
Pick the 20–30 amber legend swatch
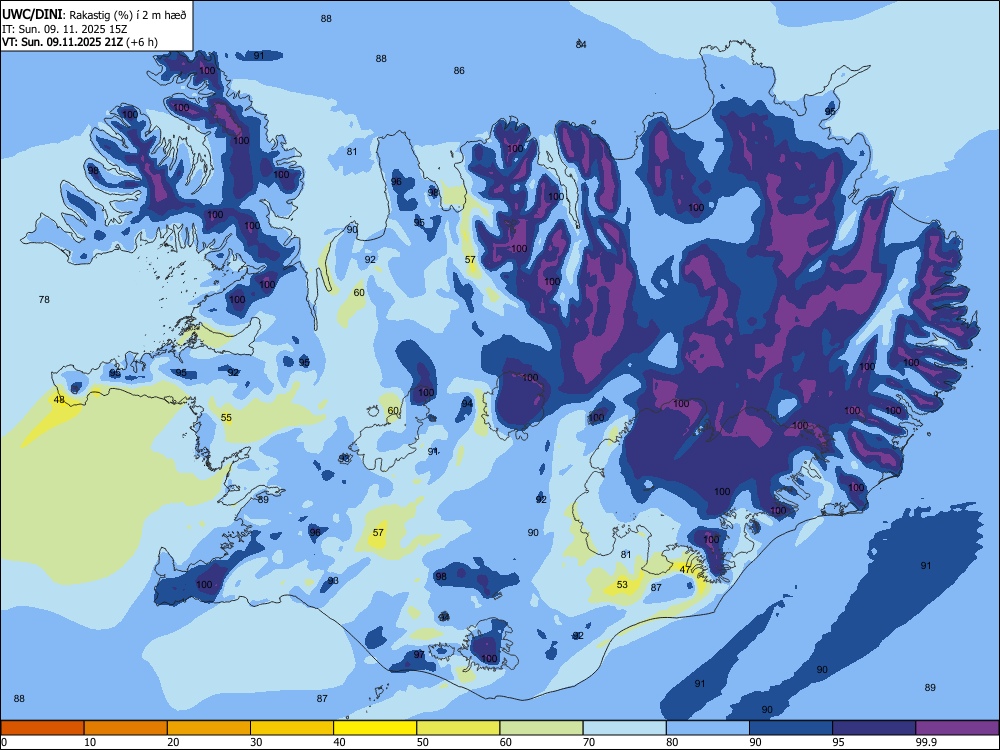point(209,728)
